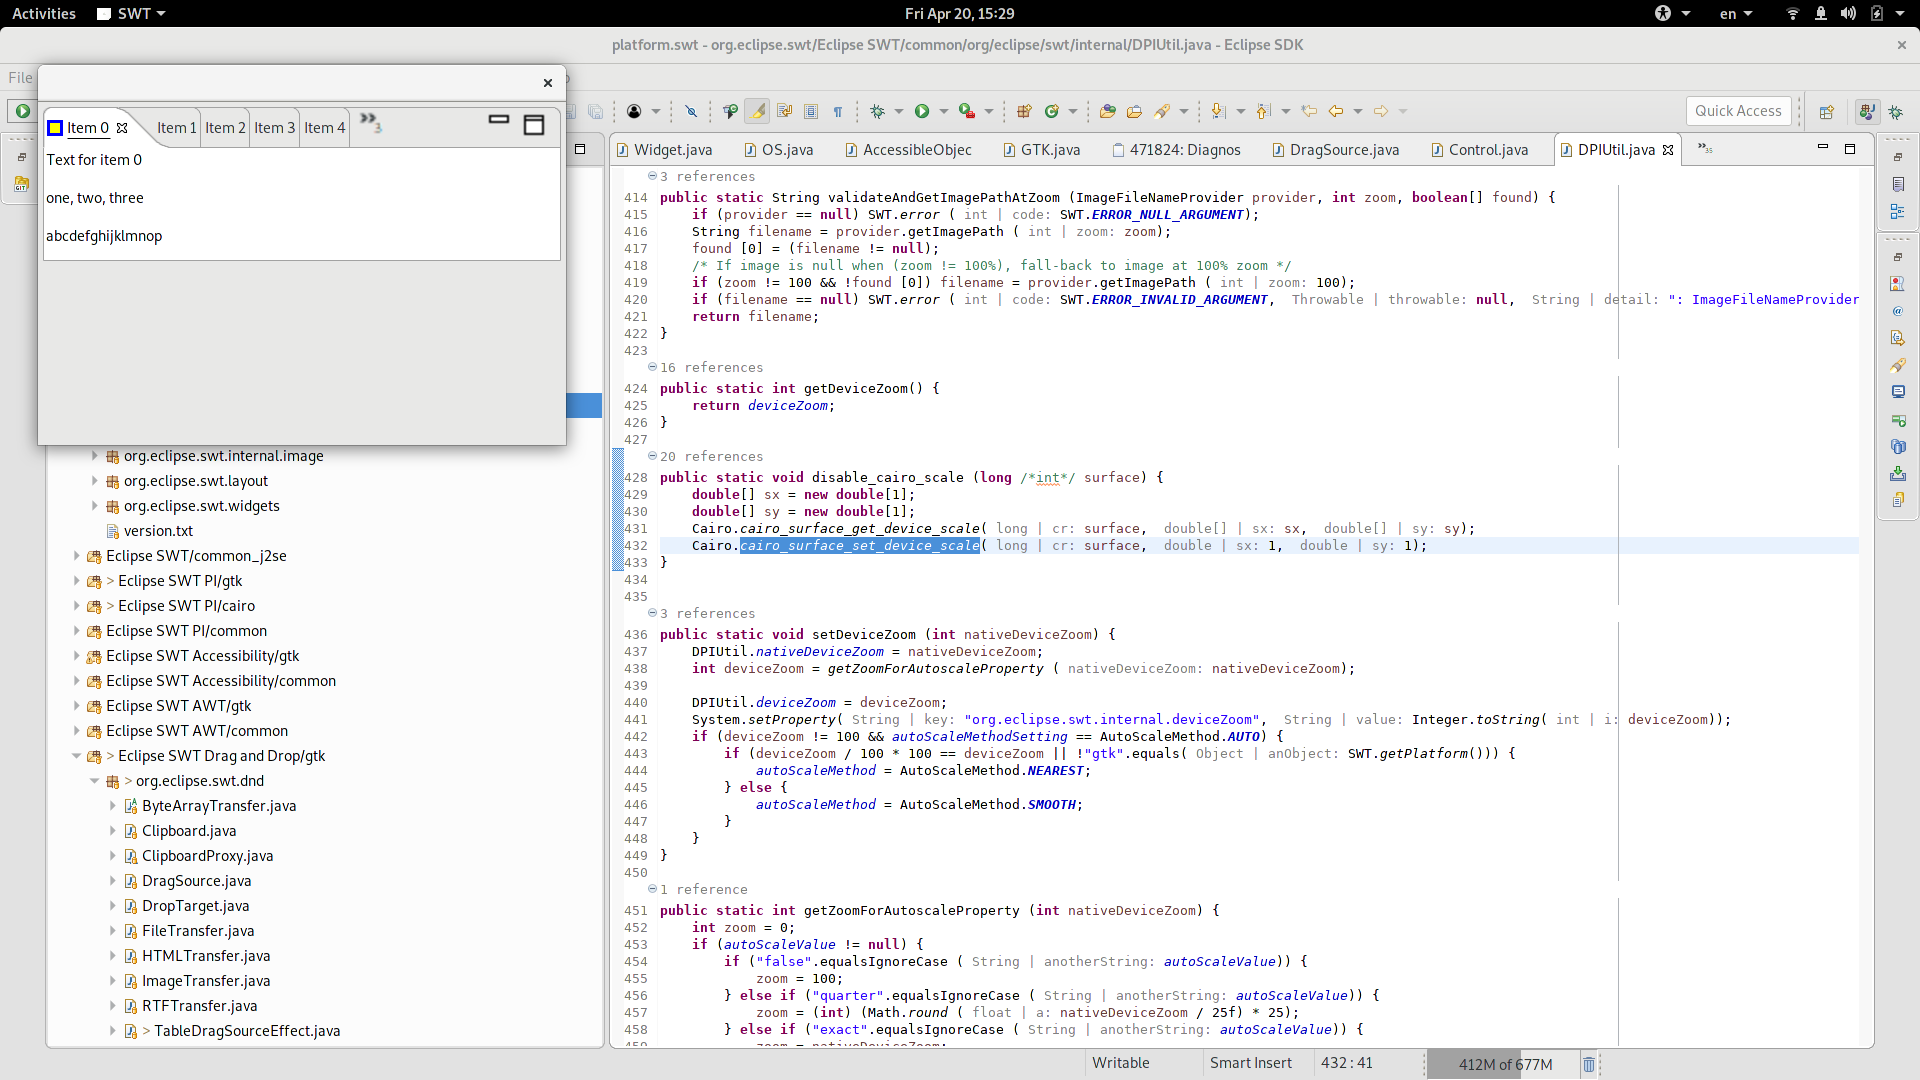Open dropdown arrow next to Debug icon
The image size is (1920, 1080).
pyautogui.click(x=898, y=111)
